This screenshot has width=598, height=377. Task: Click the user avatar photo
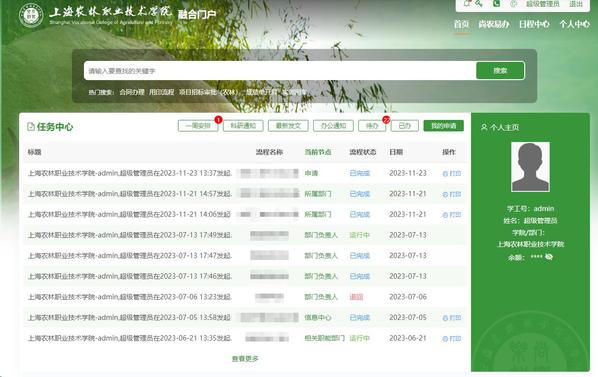pos(530,167)
